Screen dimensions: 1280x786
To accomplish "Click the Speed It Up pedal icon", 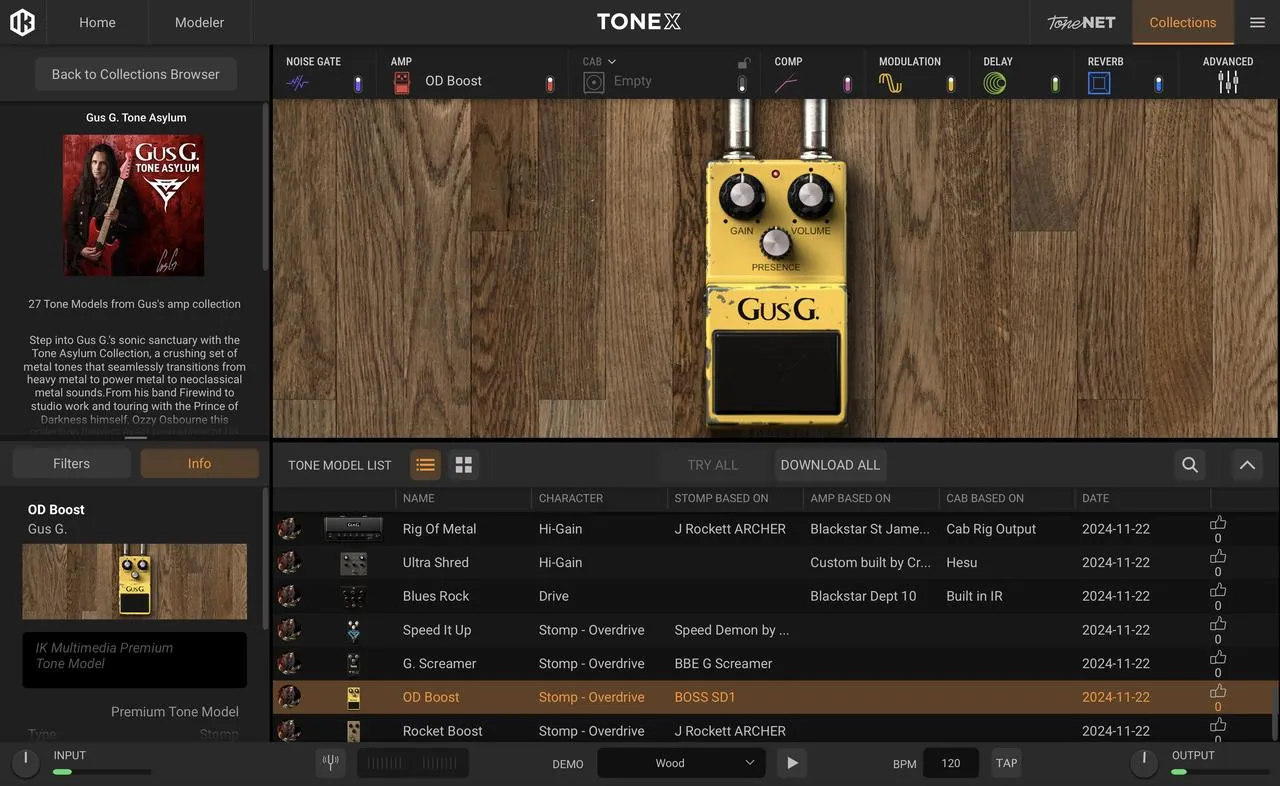I will coord(353,630).
